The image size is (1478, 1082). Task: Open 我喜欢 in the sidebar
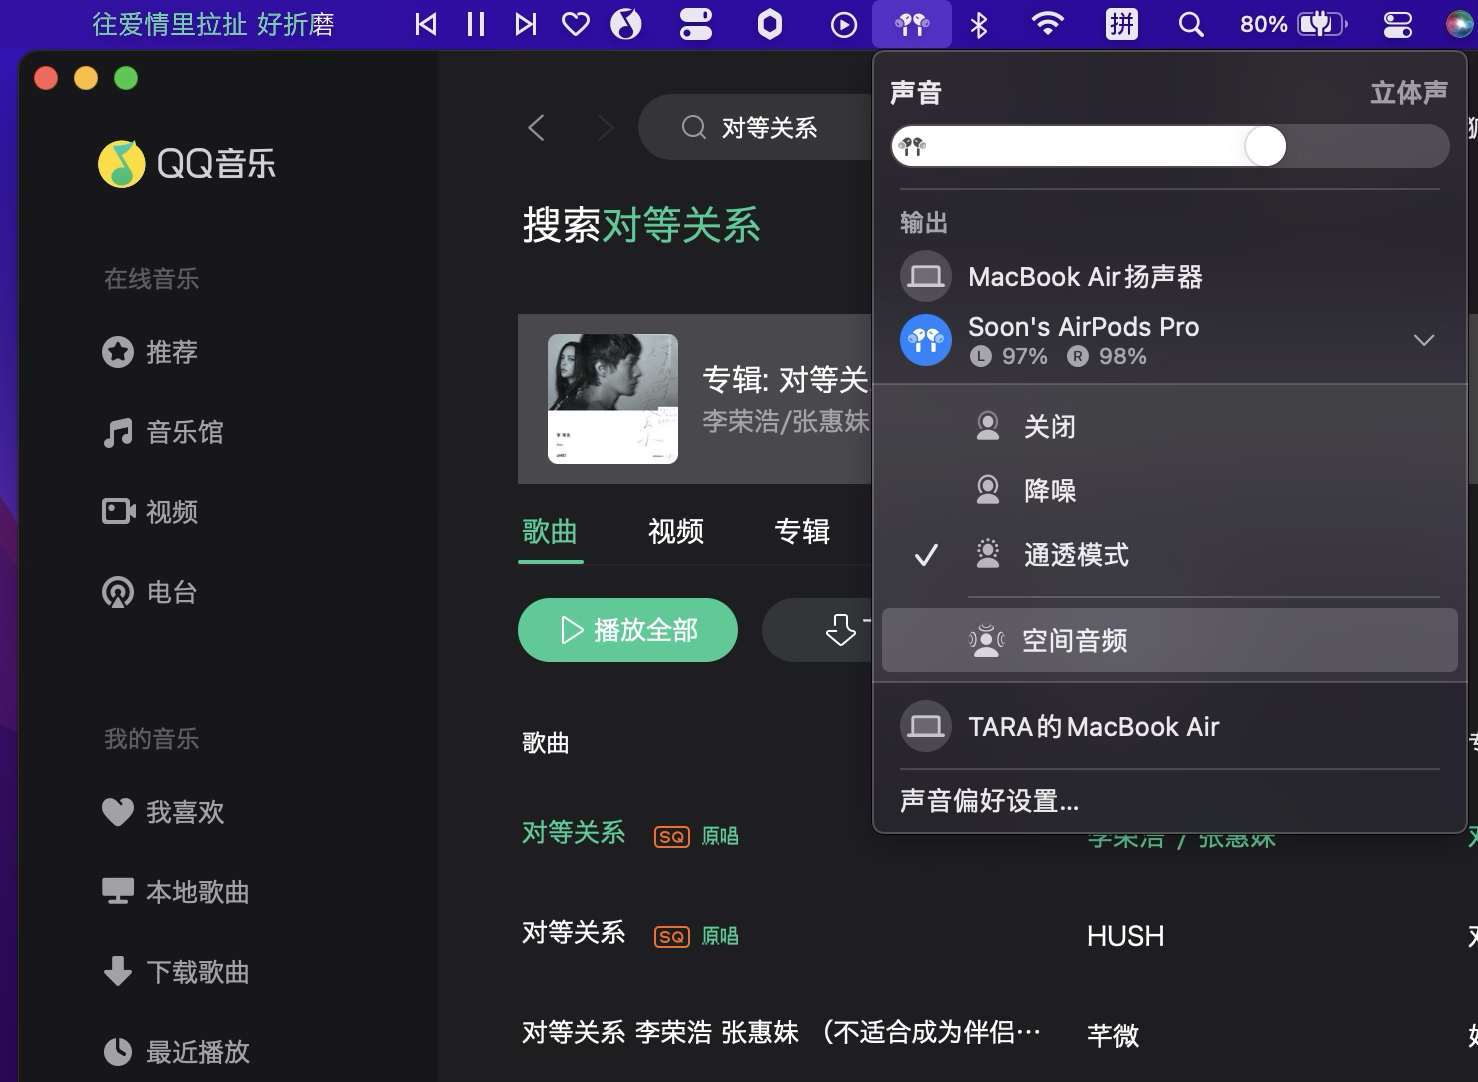pyautogui.click(x=163, y=812)
